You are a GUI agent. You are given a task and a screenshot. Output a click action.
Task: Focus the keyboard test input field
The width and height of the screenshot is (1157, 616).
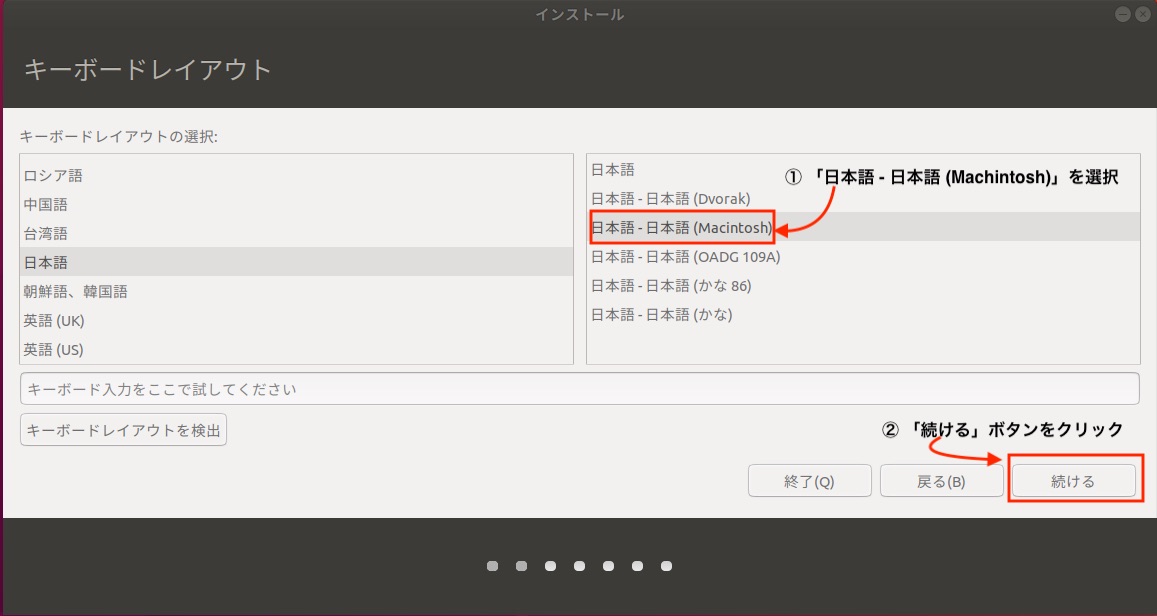click(580, 389)
